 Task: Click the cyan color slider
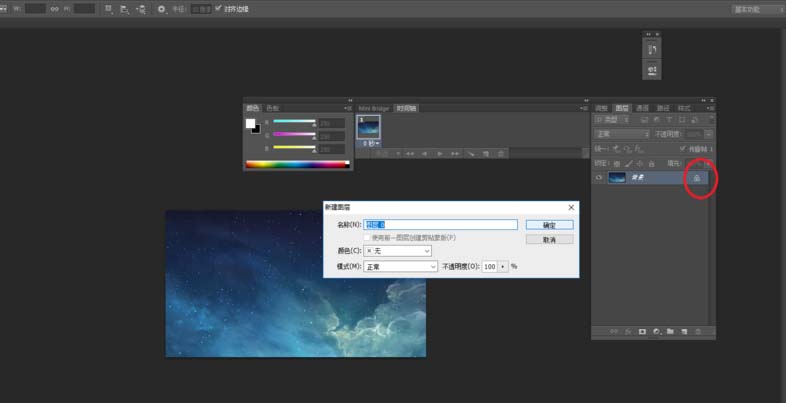tap(294, 121)
